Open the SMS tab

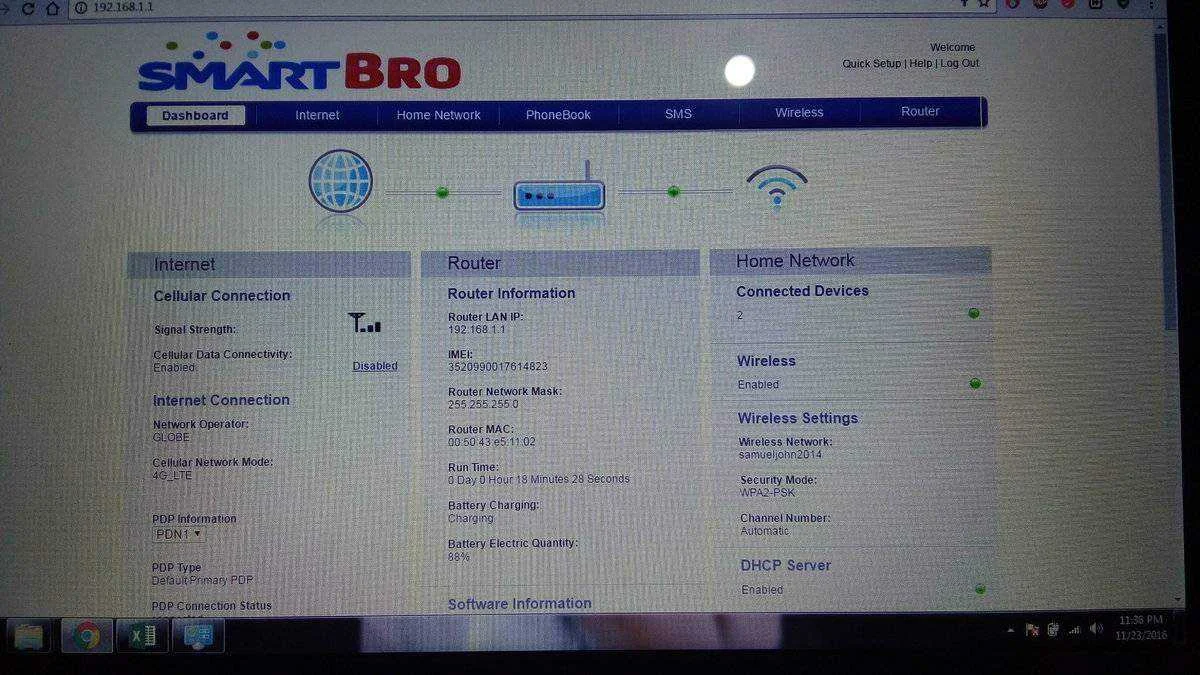(678, 114)
